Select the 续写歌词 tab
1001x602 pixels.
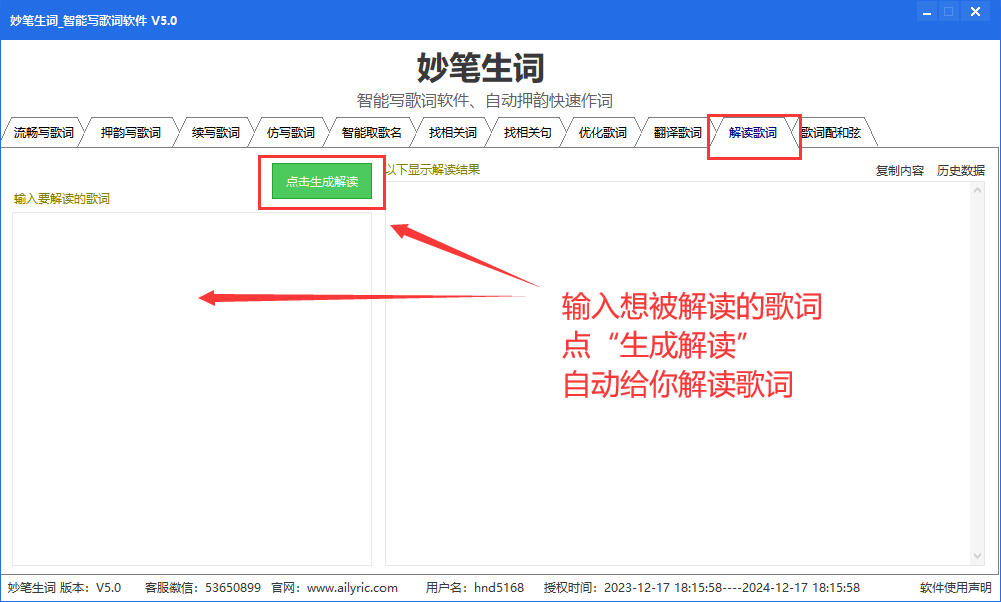[216, 133]
